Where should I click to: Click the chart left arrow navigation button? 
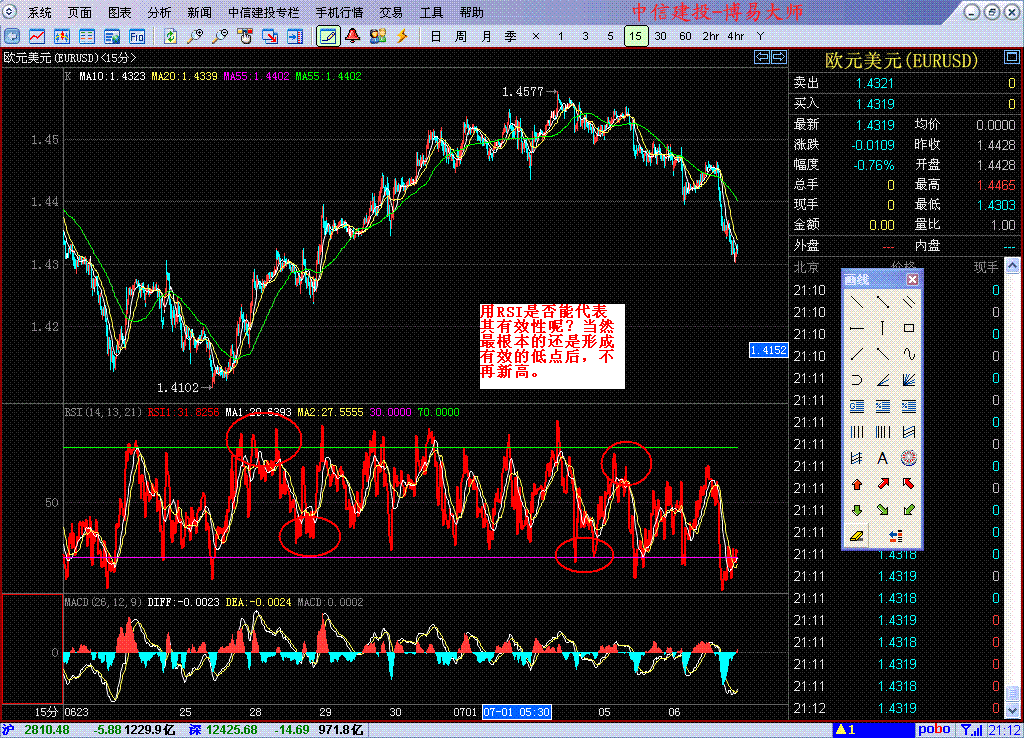coord(761,57)
